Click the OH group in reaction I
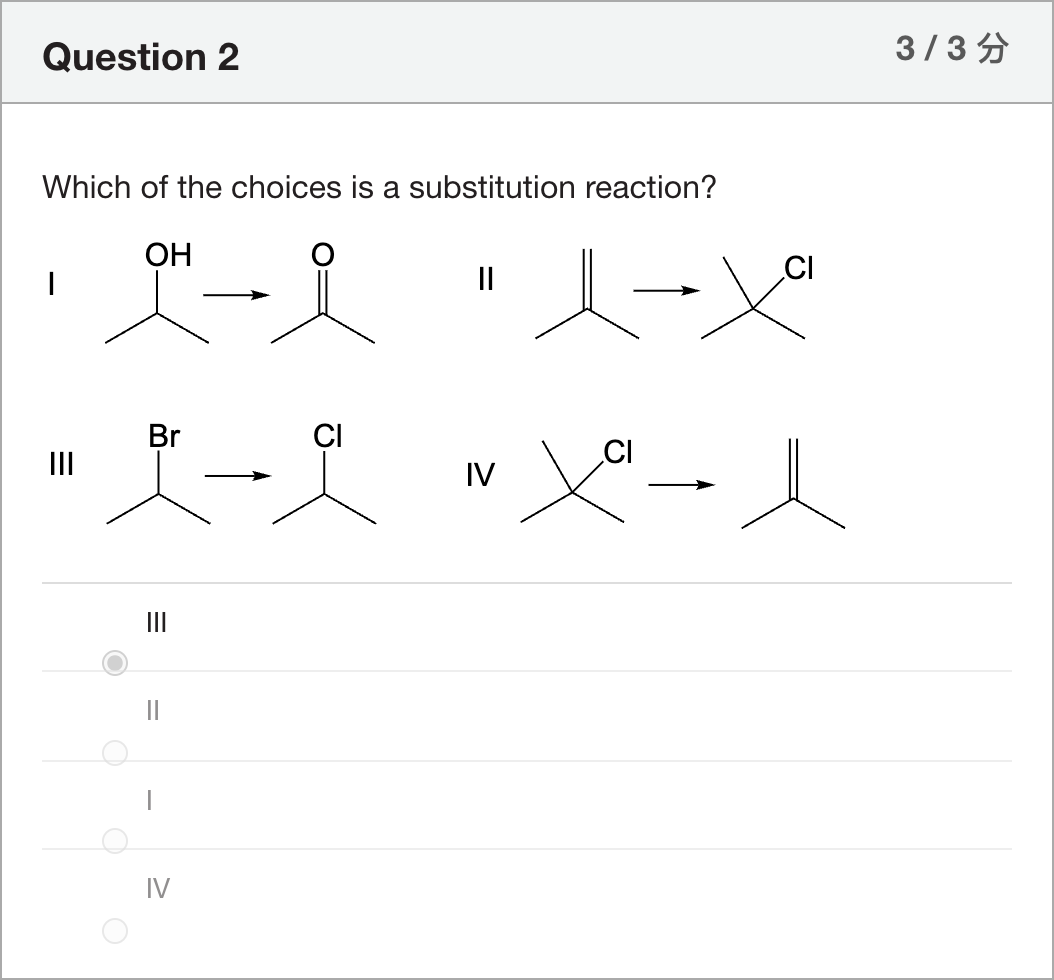1054x980 pixels. pyautogui.click(x=168, y=255)
